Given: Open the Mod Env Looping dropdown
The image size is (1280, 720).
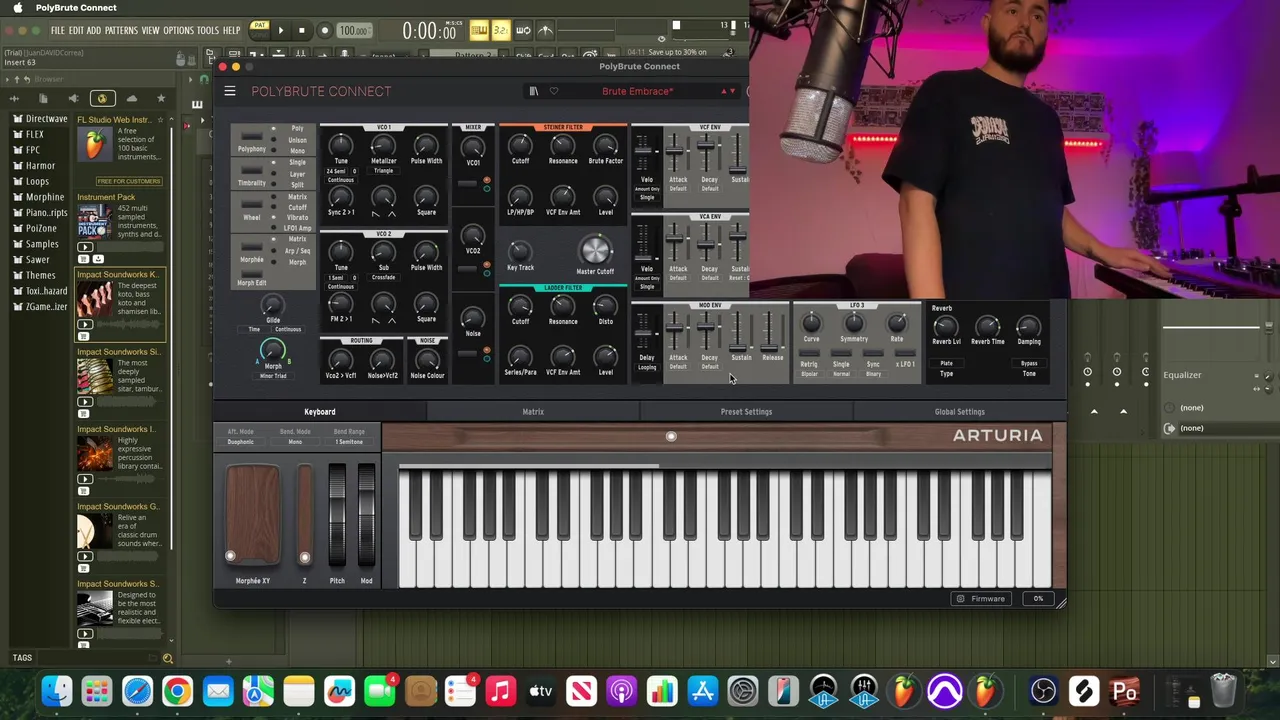Looking at the screenshot, I should tap(647, 367).
